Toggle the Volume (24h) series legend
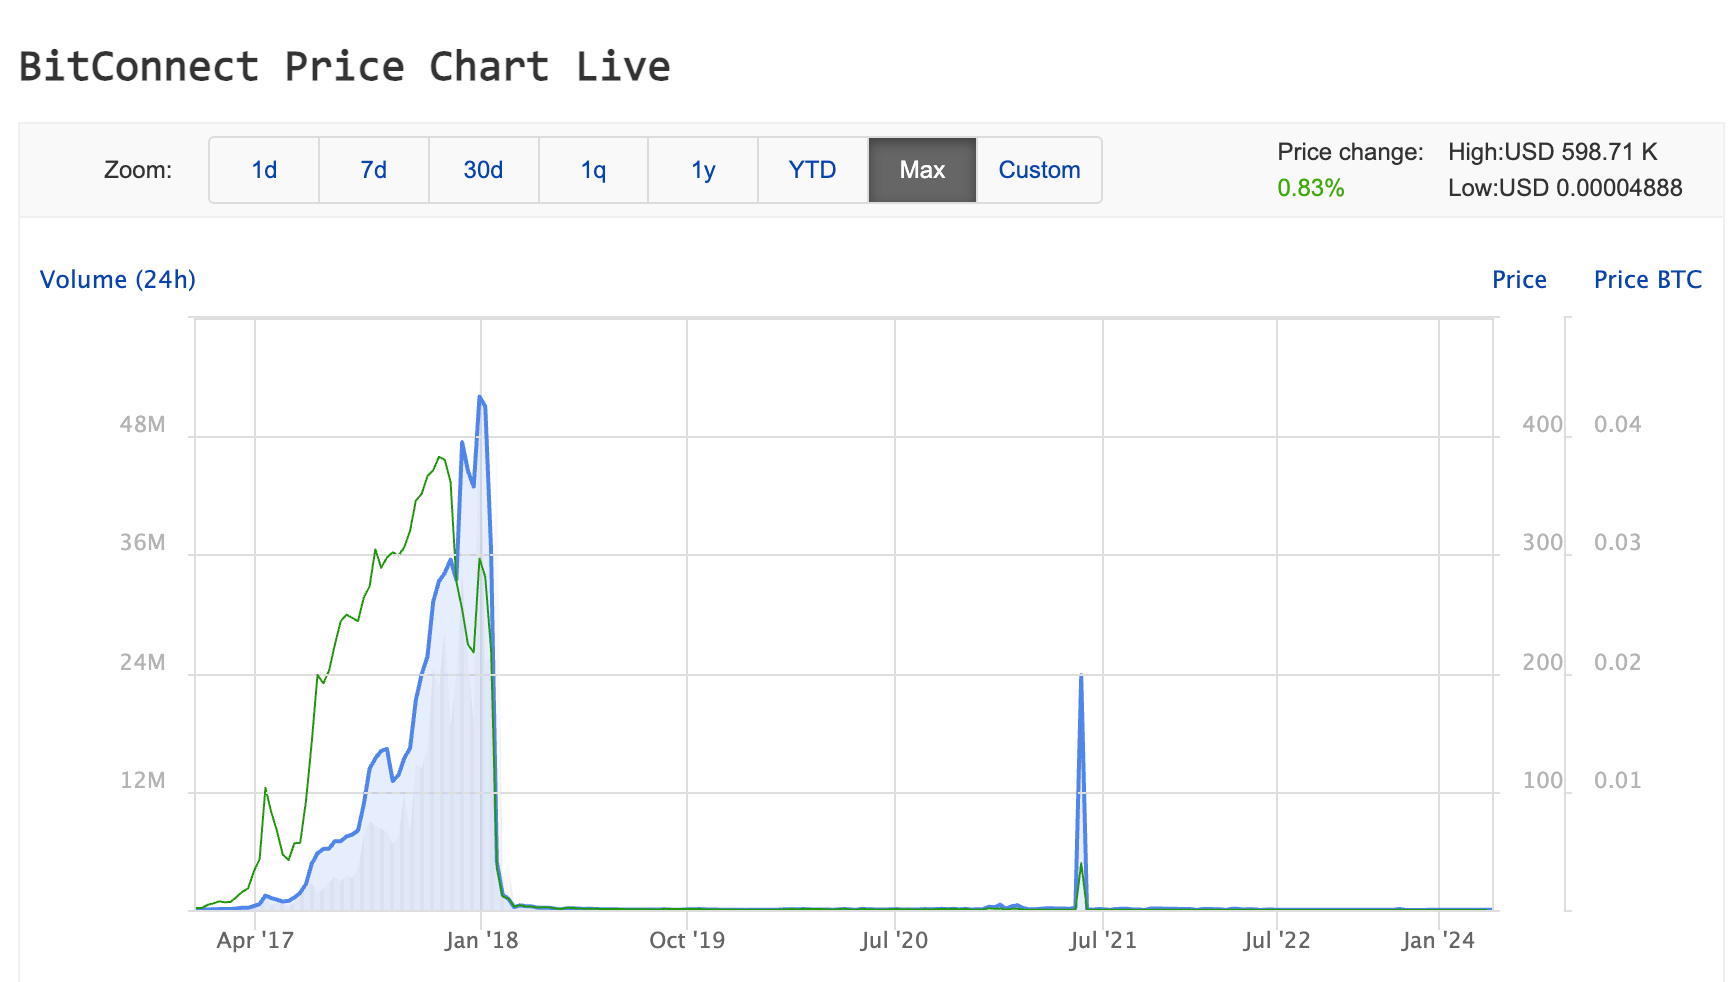This screenshot has height=982, width=1736. 118,280
